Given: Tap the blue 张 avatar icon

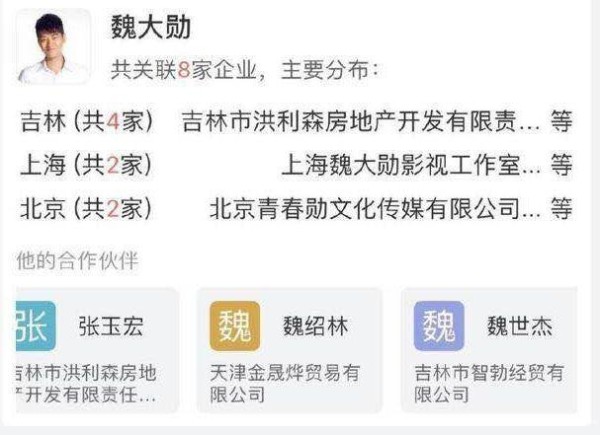Looking at the screenshot, I should (36, 326).
